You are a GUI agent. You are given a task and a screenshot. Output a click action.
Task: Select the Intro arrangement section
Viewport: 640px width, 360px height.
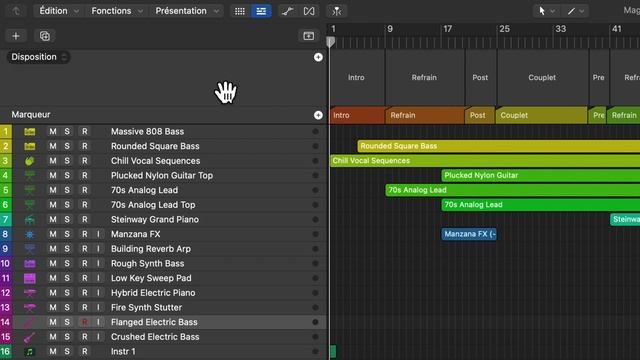pyautogui.click(x=357, y=78)
